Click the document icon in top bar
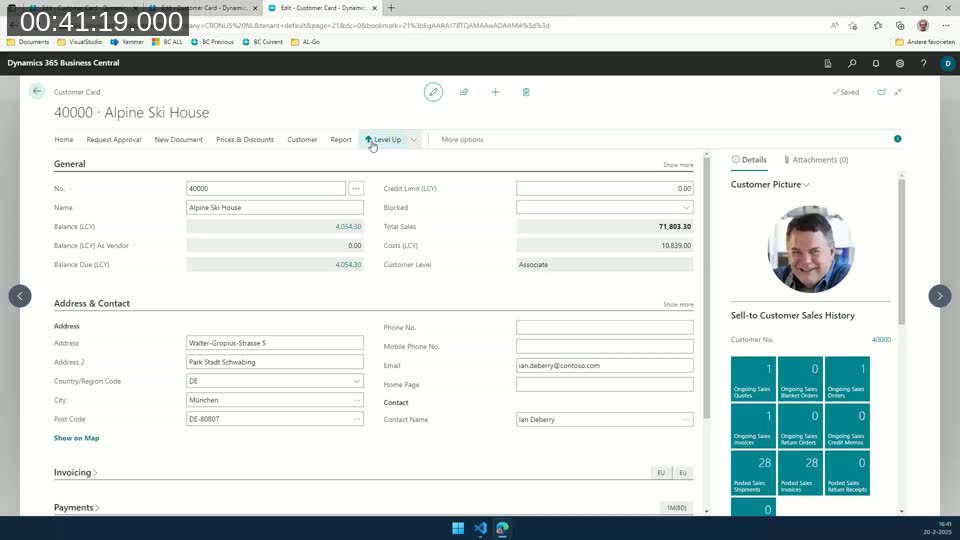960x540 pixels. 828,63
